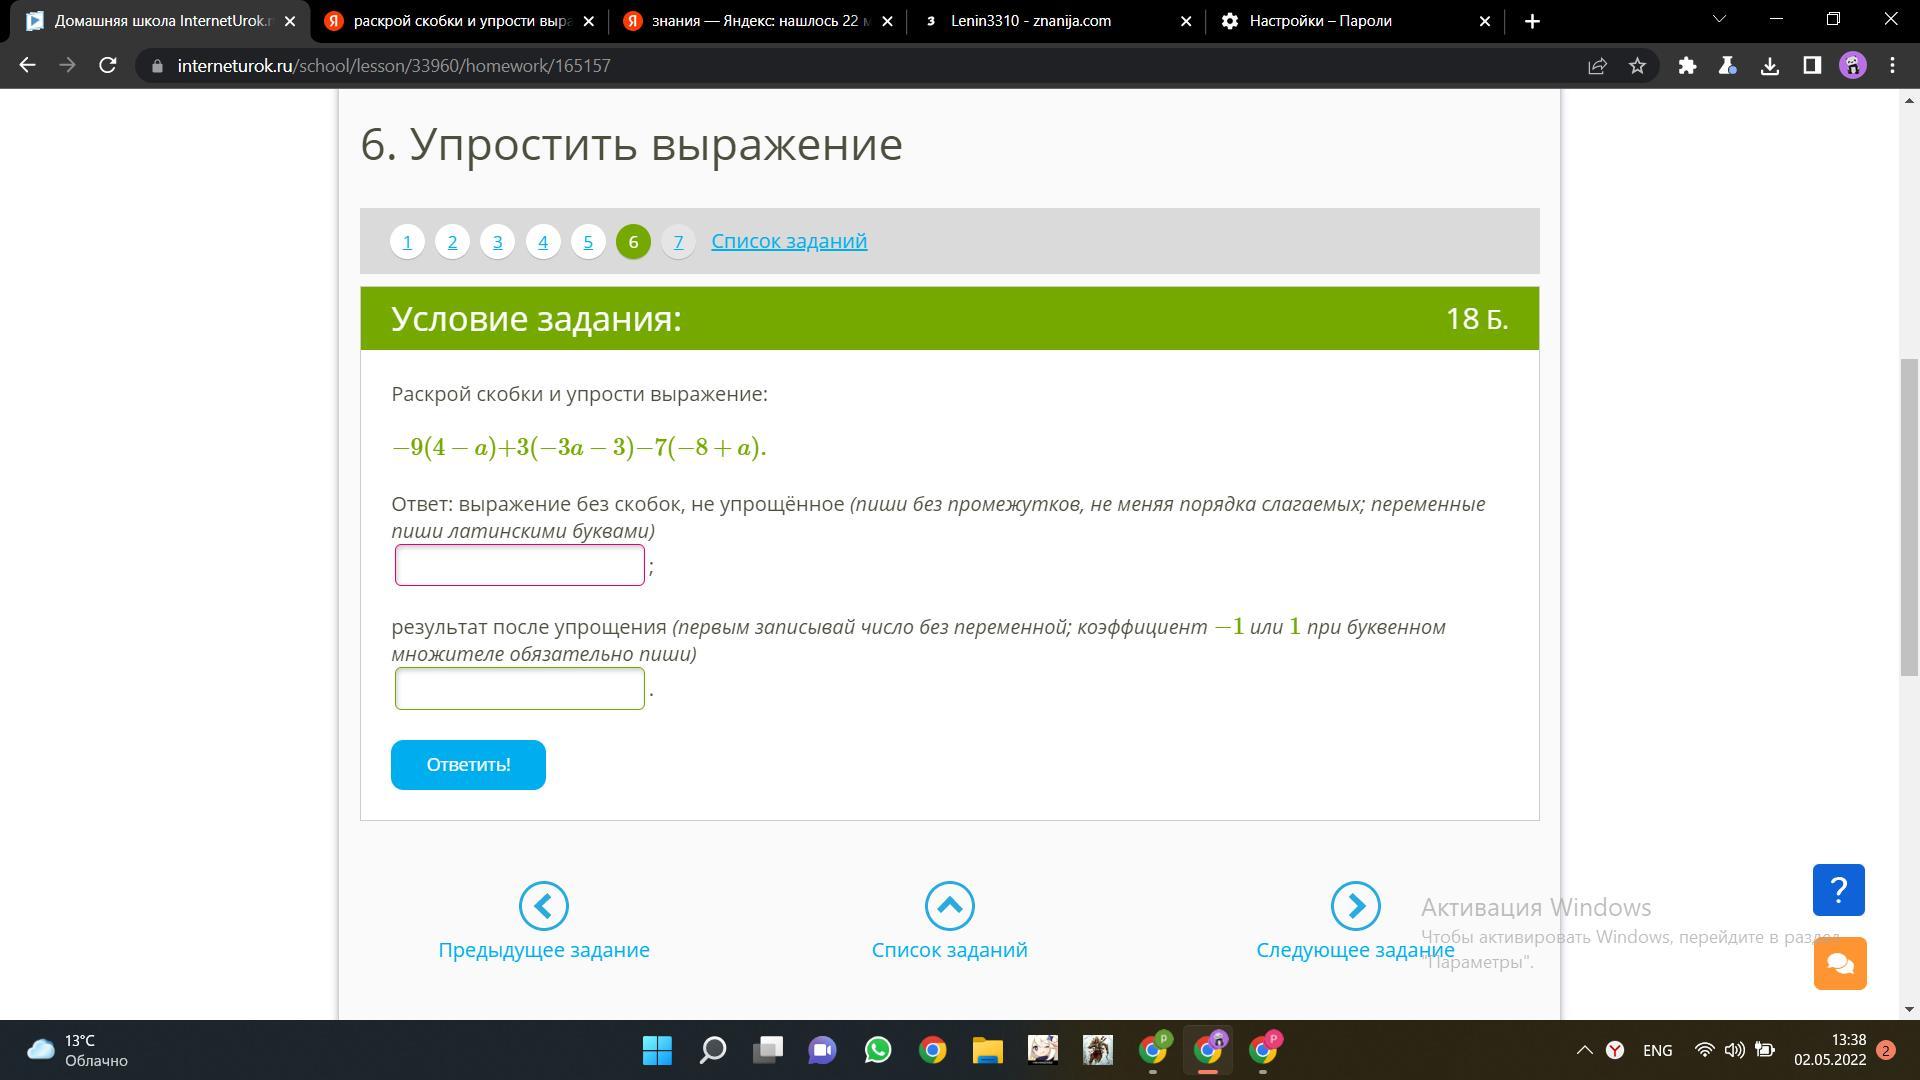Screen dimensions: 1920x1080
Task: Go to task number 7
Action: tap(678, 242)
